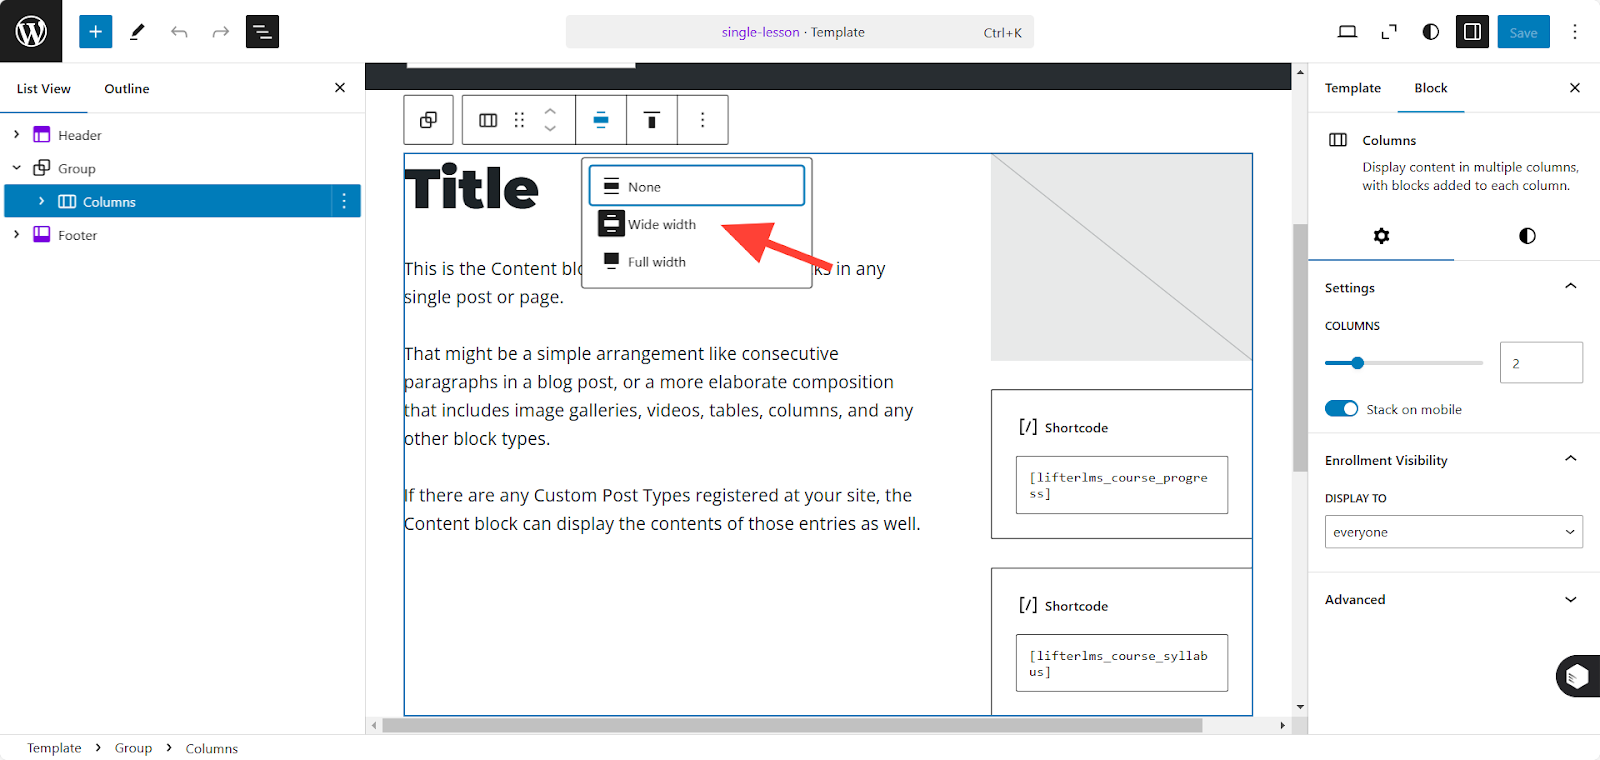Open the Styles tab in block inspector
Image resolution: width=1600 pixels, height=760 pixels.
coord(1526,236)
